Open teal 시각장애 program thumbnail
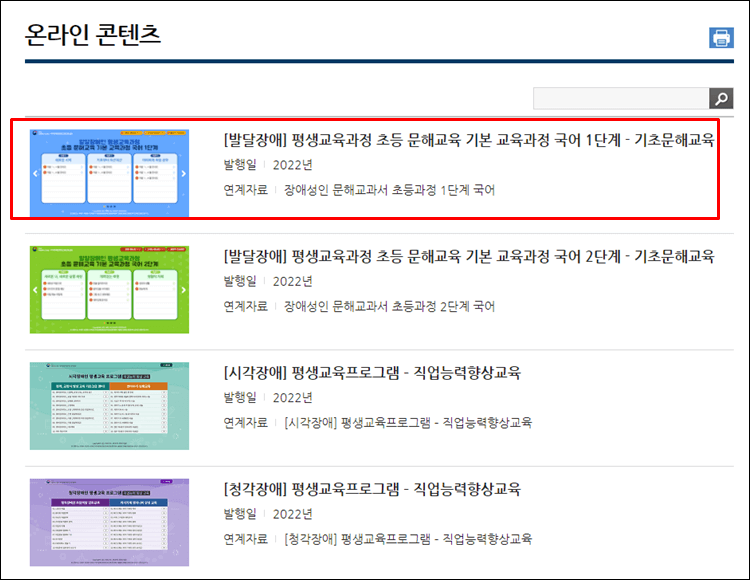The height and width of the screenshot is (580, 750). click(110, 406)
